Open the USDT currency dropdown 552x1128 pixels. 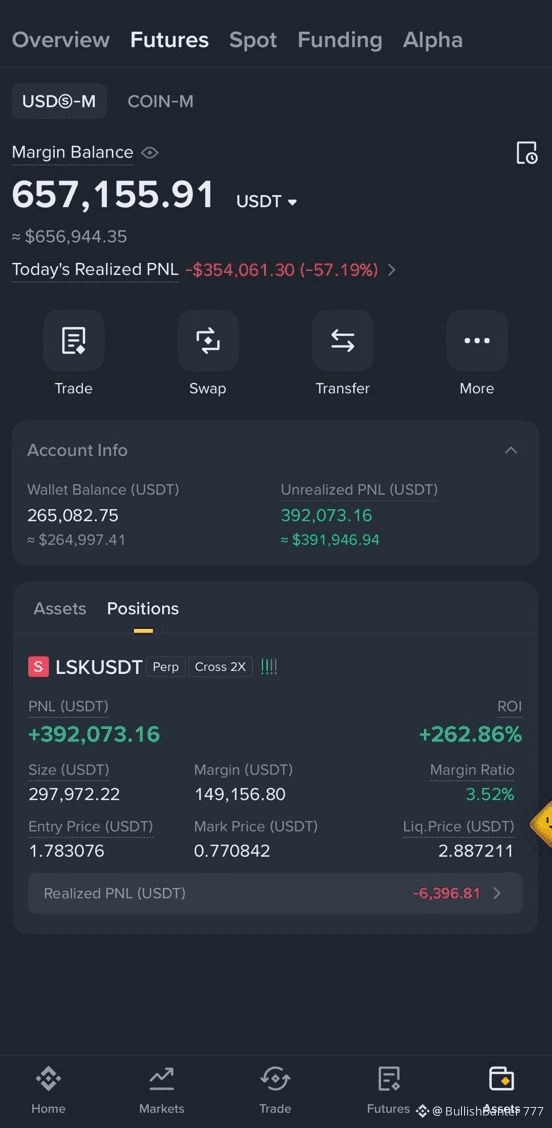tap(266, 201)
